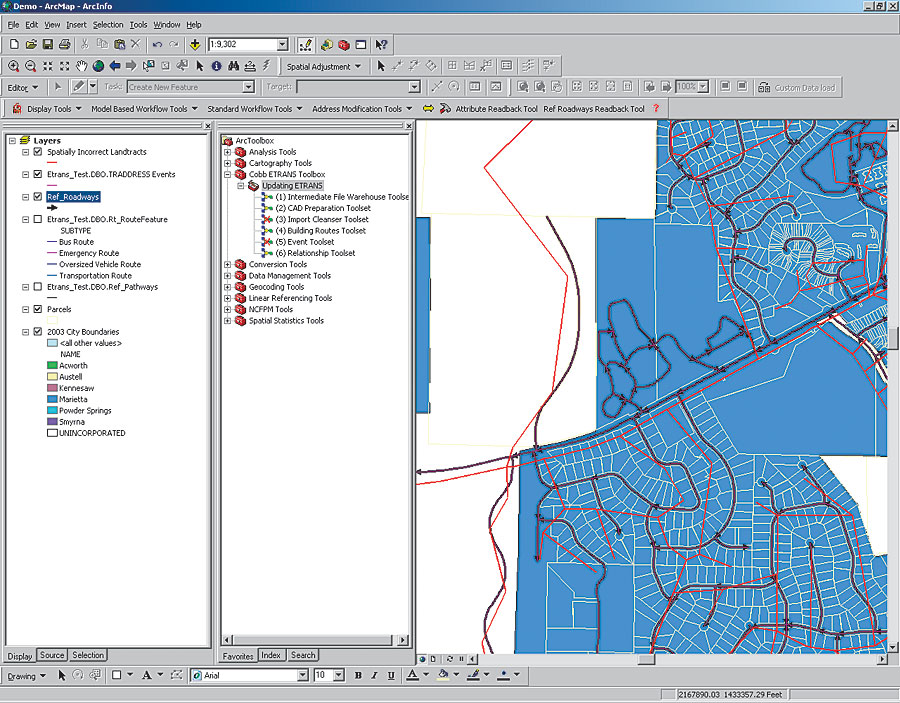
Task: Open the Find binoculars tool
Action: [x=233, y=66]
